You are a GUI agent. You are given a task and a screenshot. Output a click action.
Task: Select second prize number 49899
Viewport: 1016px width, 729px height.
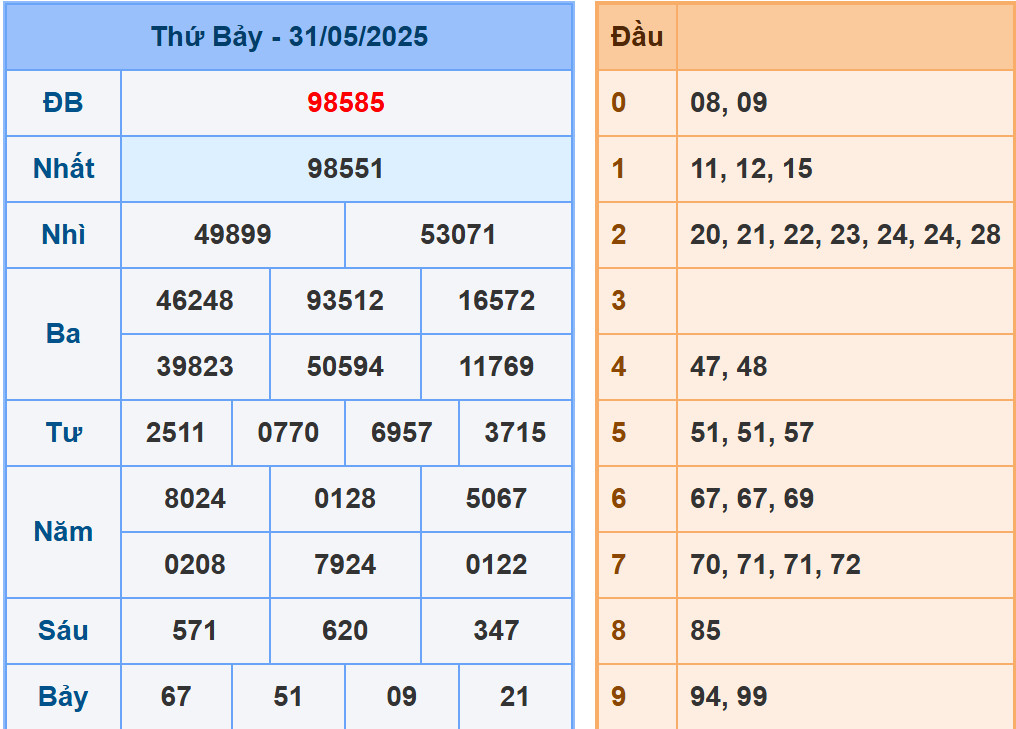233,235
